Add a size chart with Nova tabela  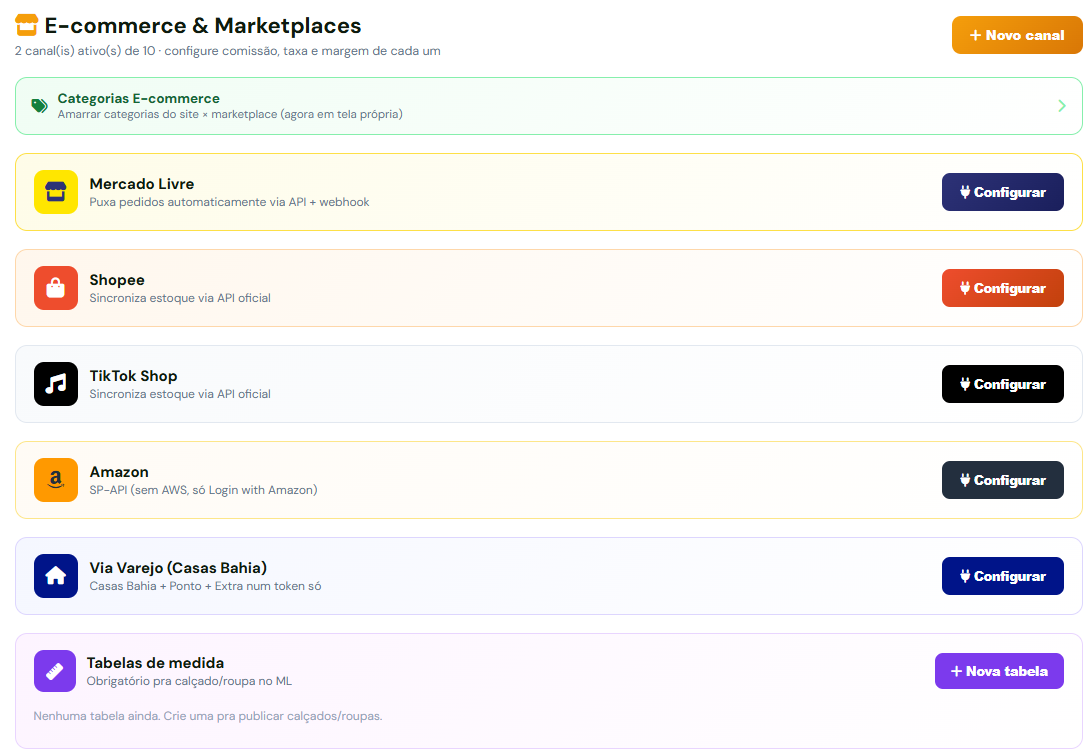(999, 671)
